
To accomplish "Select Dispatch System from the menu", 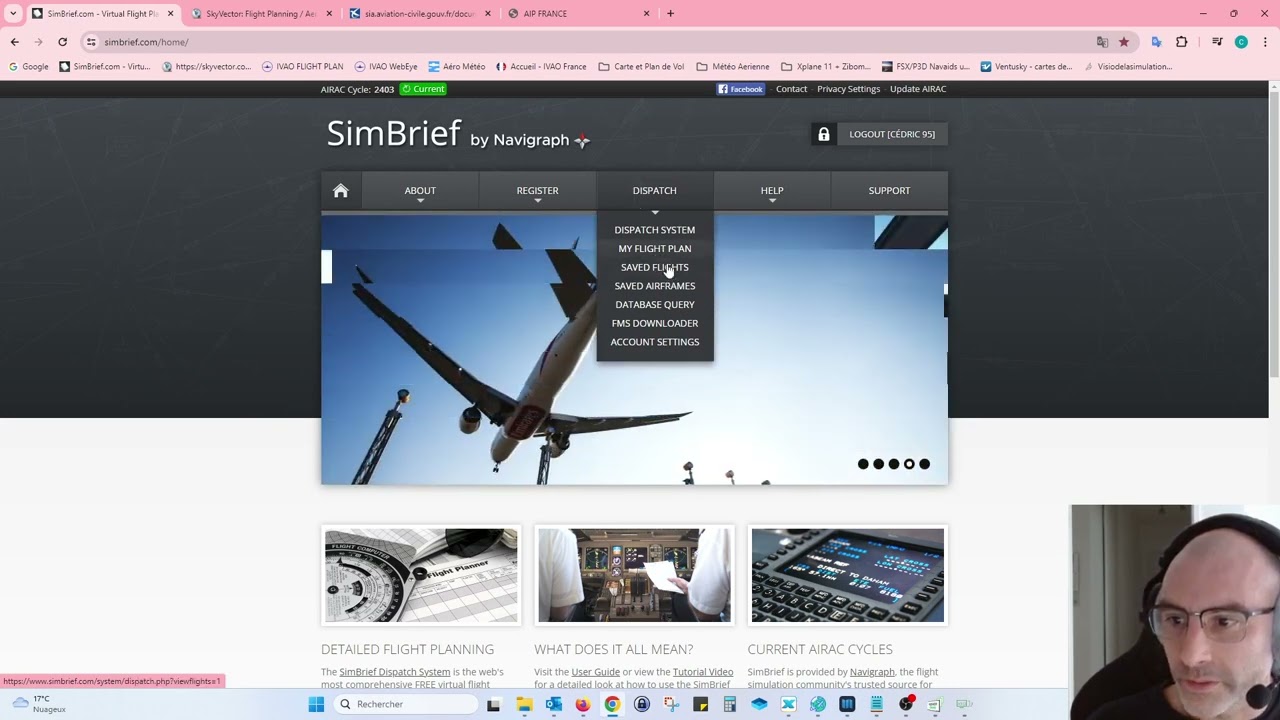I will 655,230.
